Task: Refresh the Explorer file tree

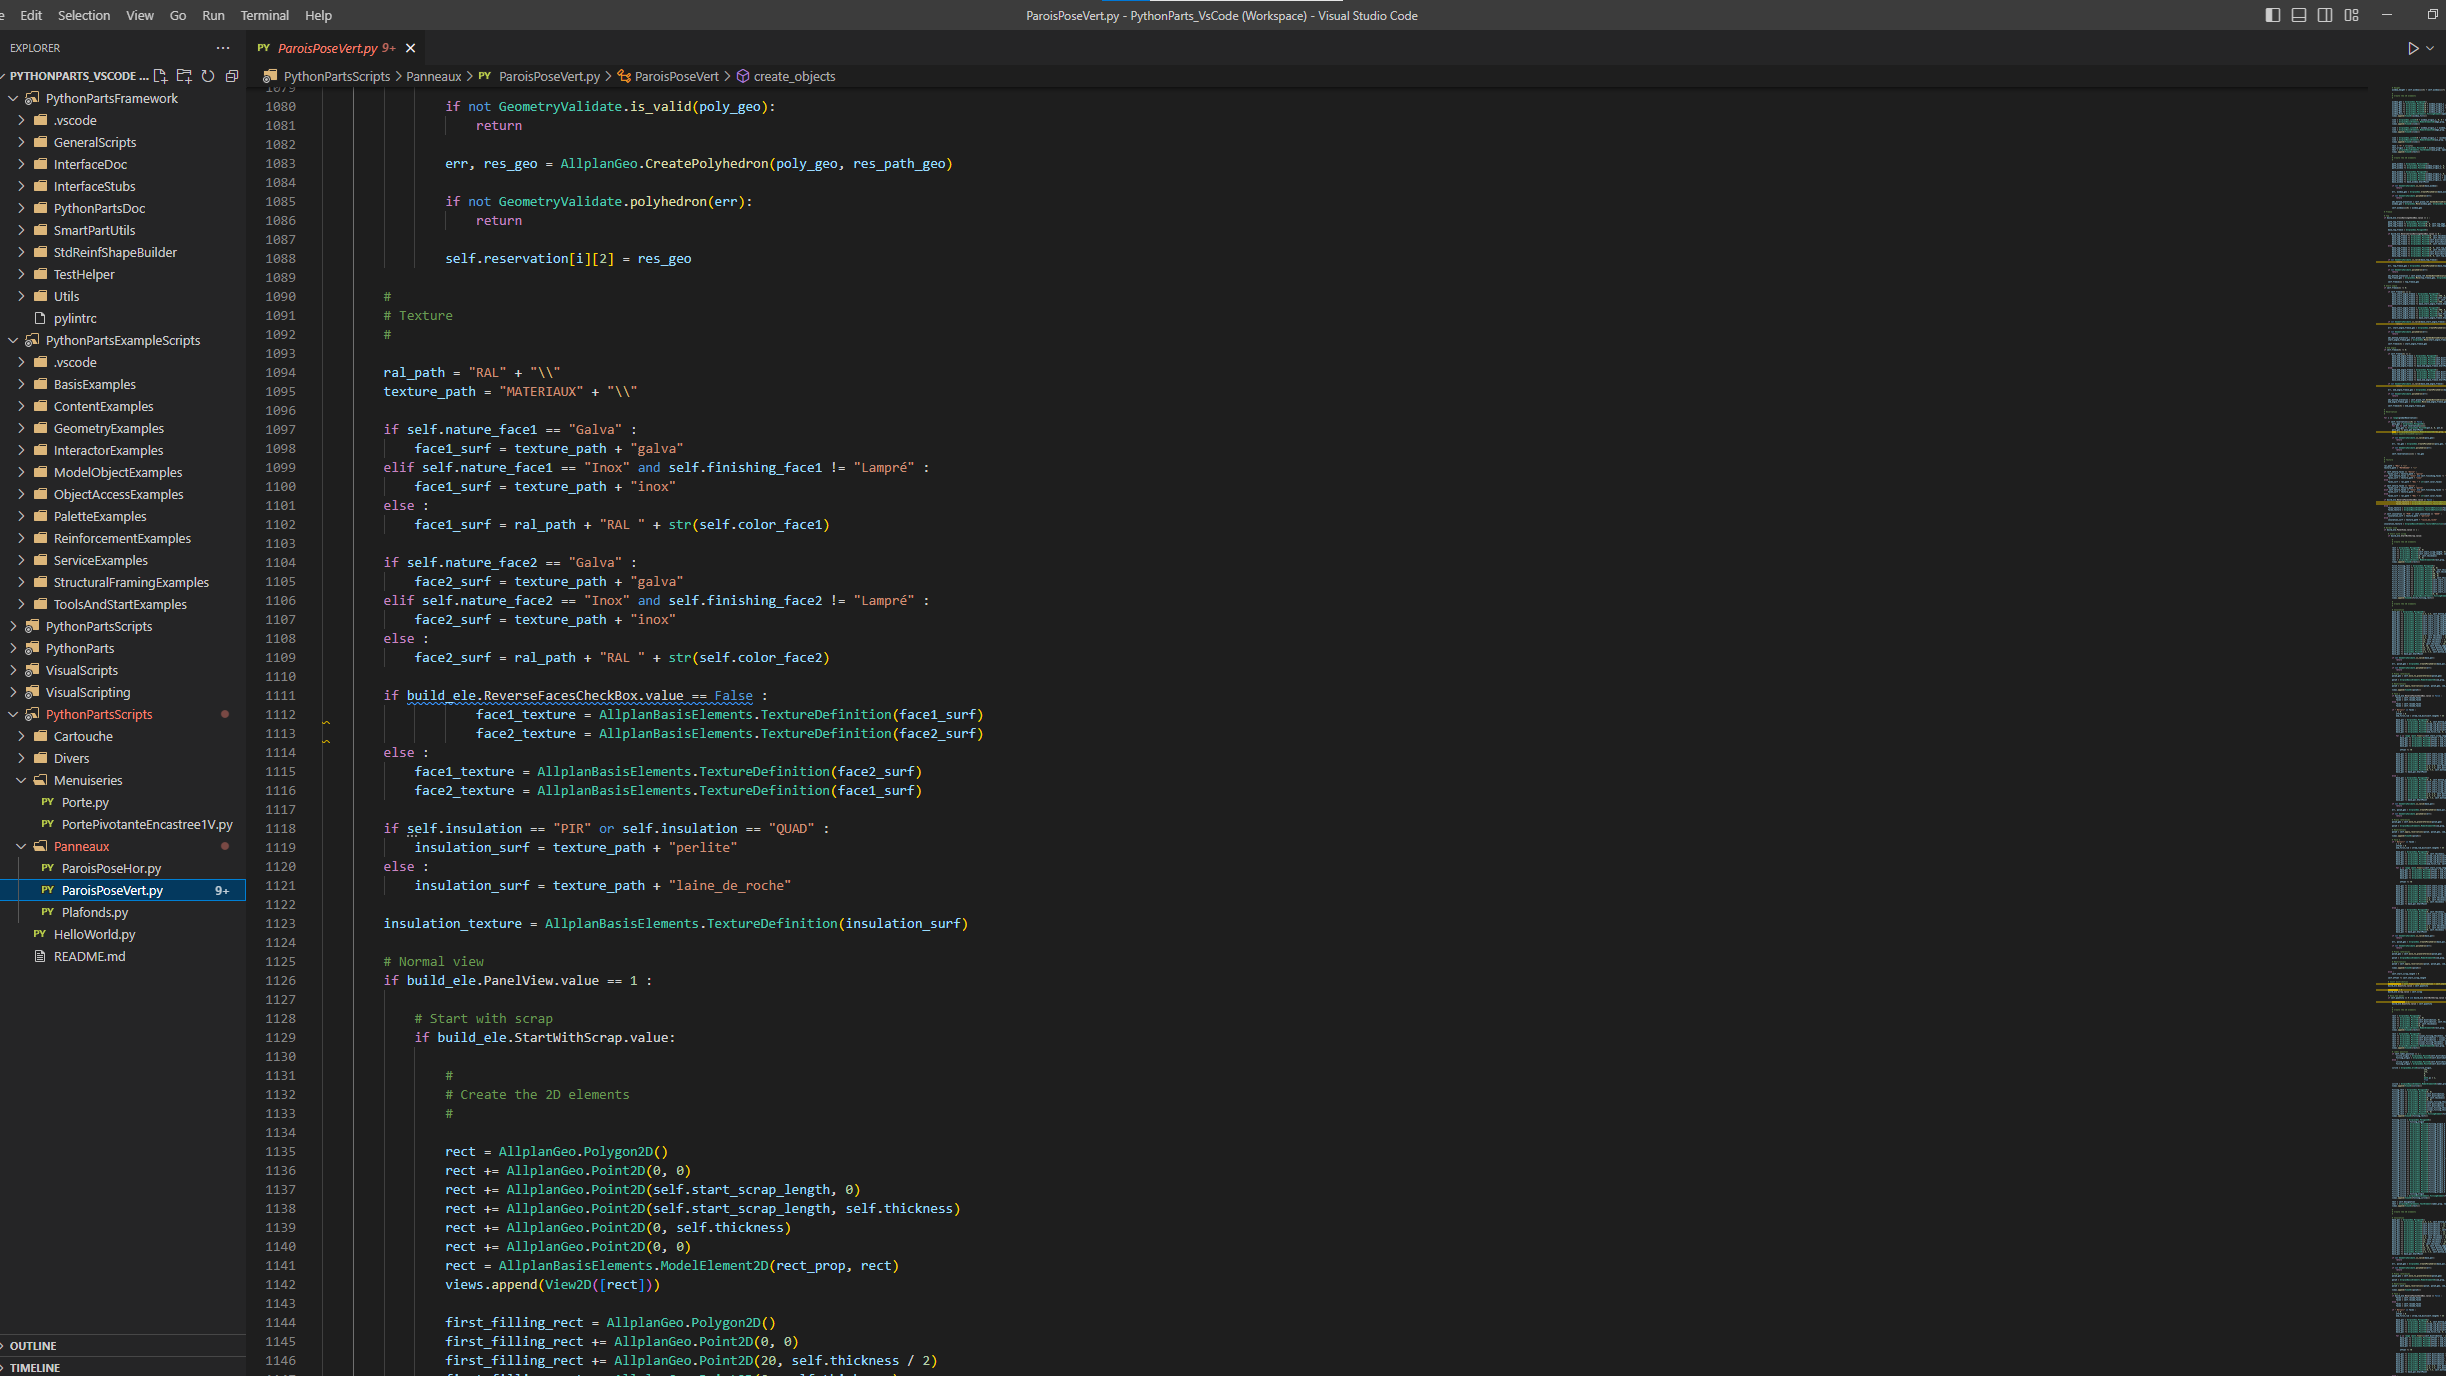Action: 208,76
